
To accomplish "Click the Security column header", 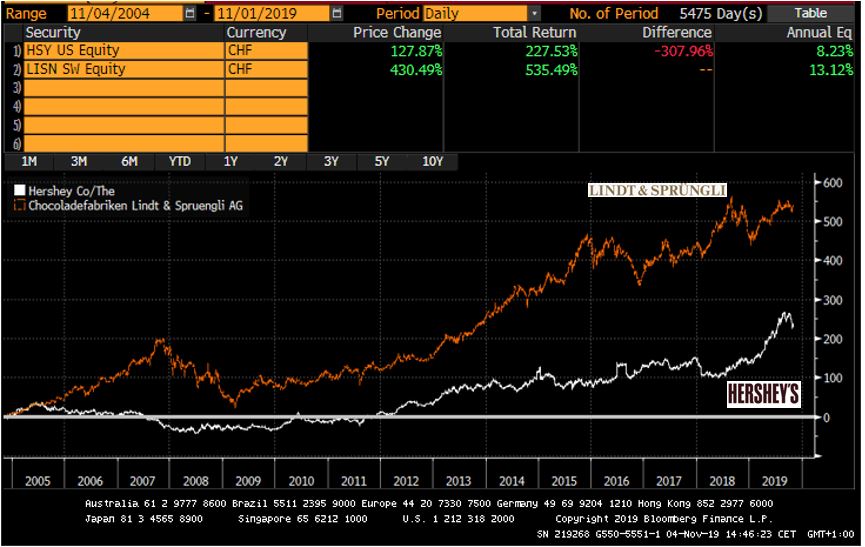I will pos(53,33).
